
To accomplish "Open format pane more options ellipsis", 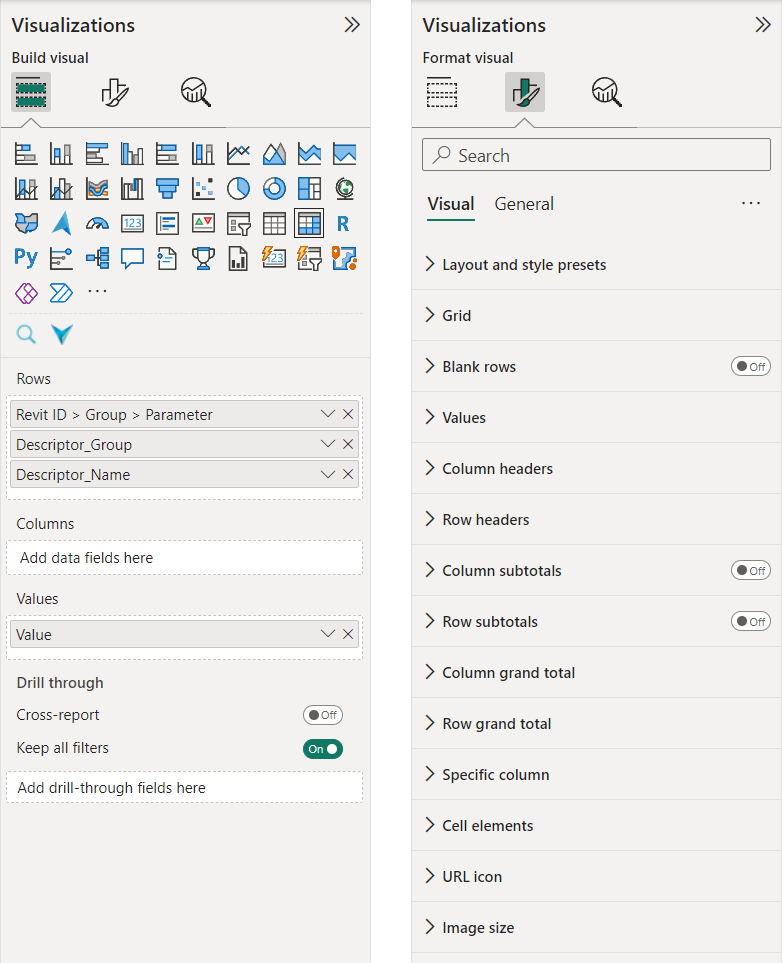I will pyautogui.click(x=751, y=203).
